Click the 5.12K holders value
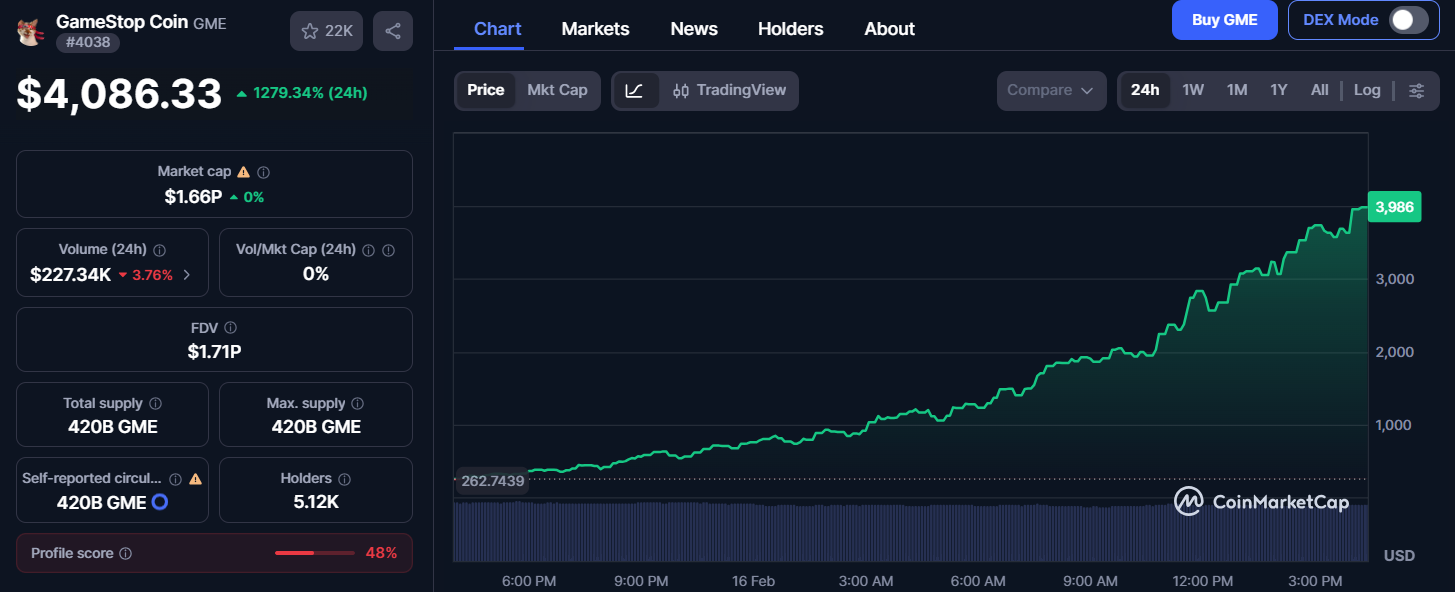 316,502
